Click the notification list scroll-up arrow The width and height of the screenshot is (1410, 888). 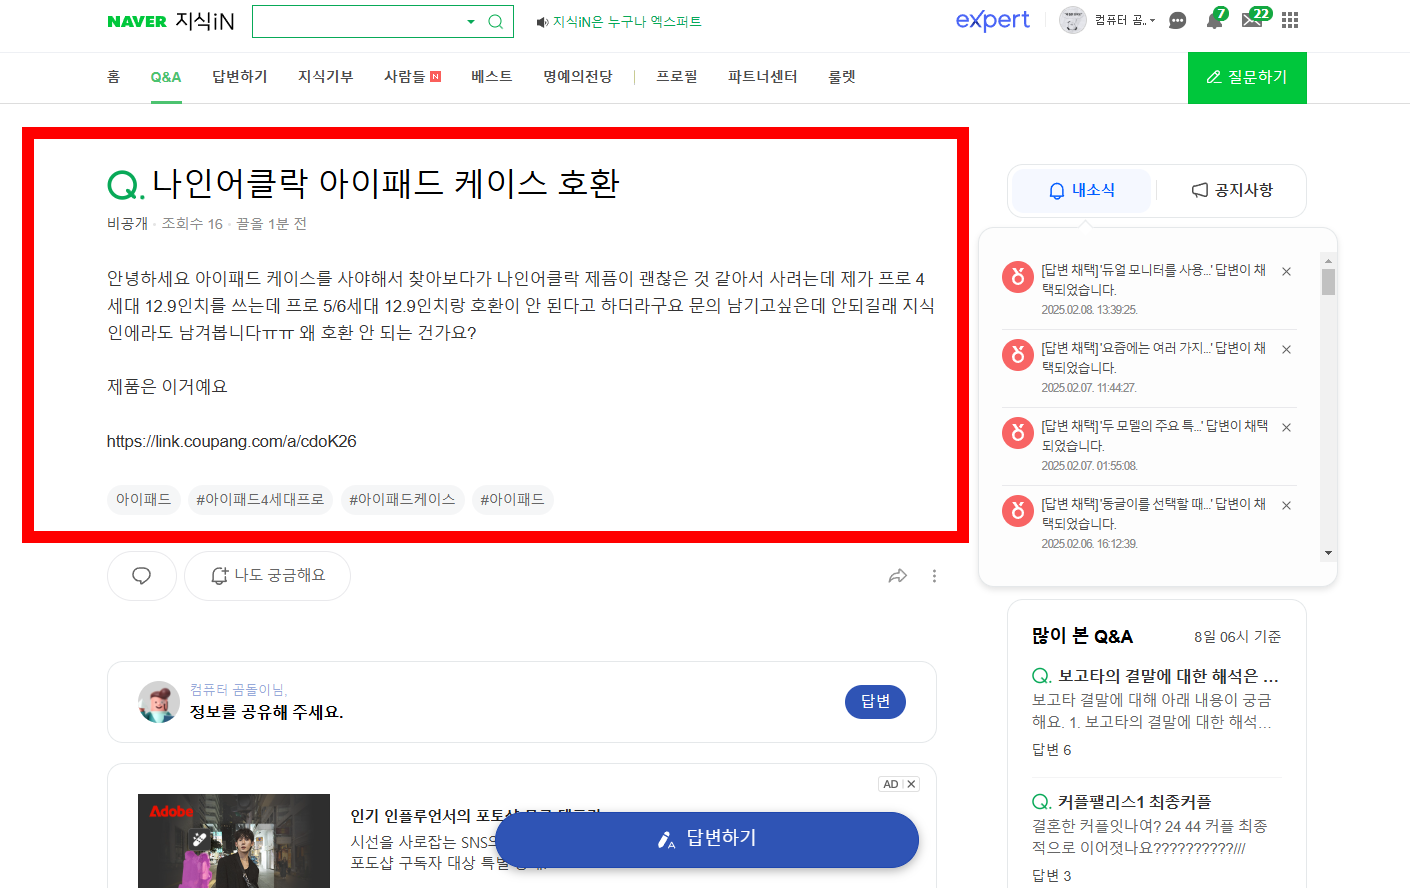tap(1328, 260)
